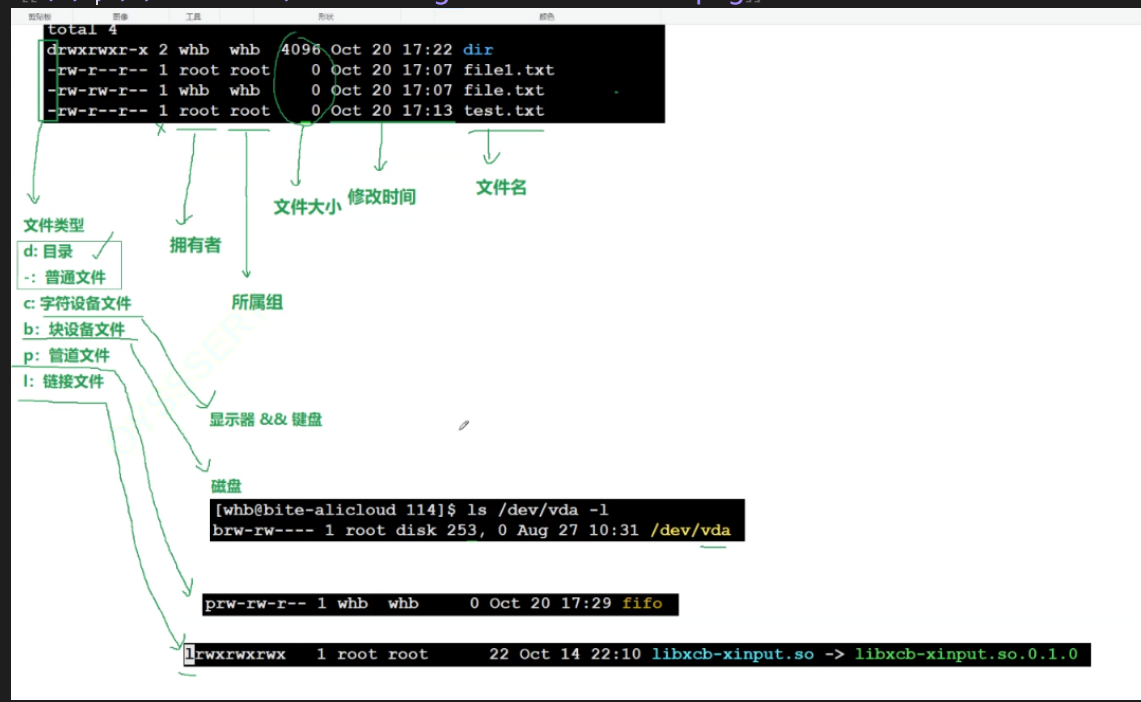
Task: Click the blue 'dir' directory name
Action: click(x=478, y=50)
